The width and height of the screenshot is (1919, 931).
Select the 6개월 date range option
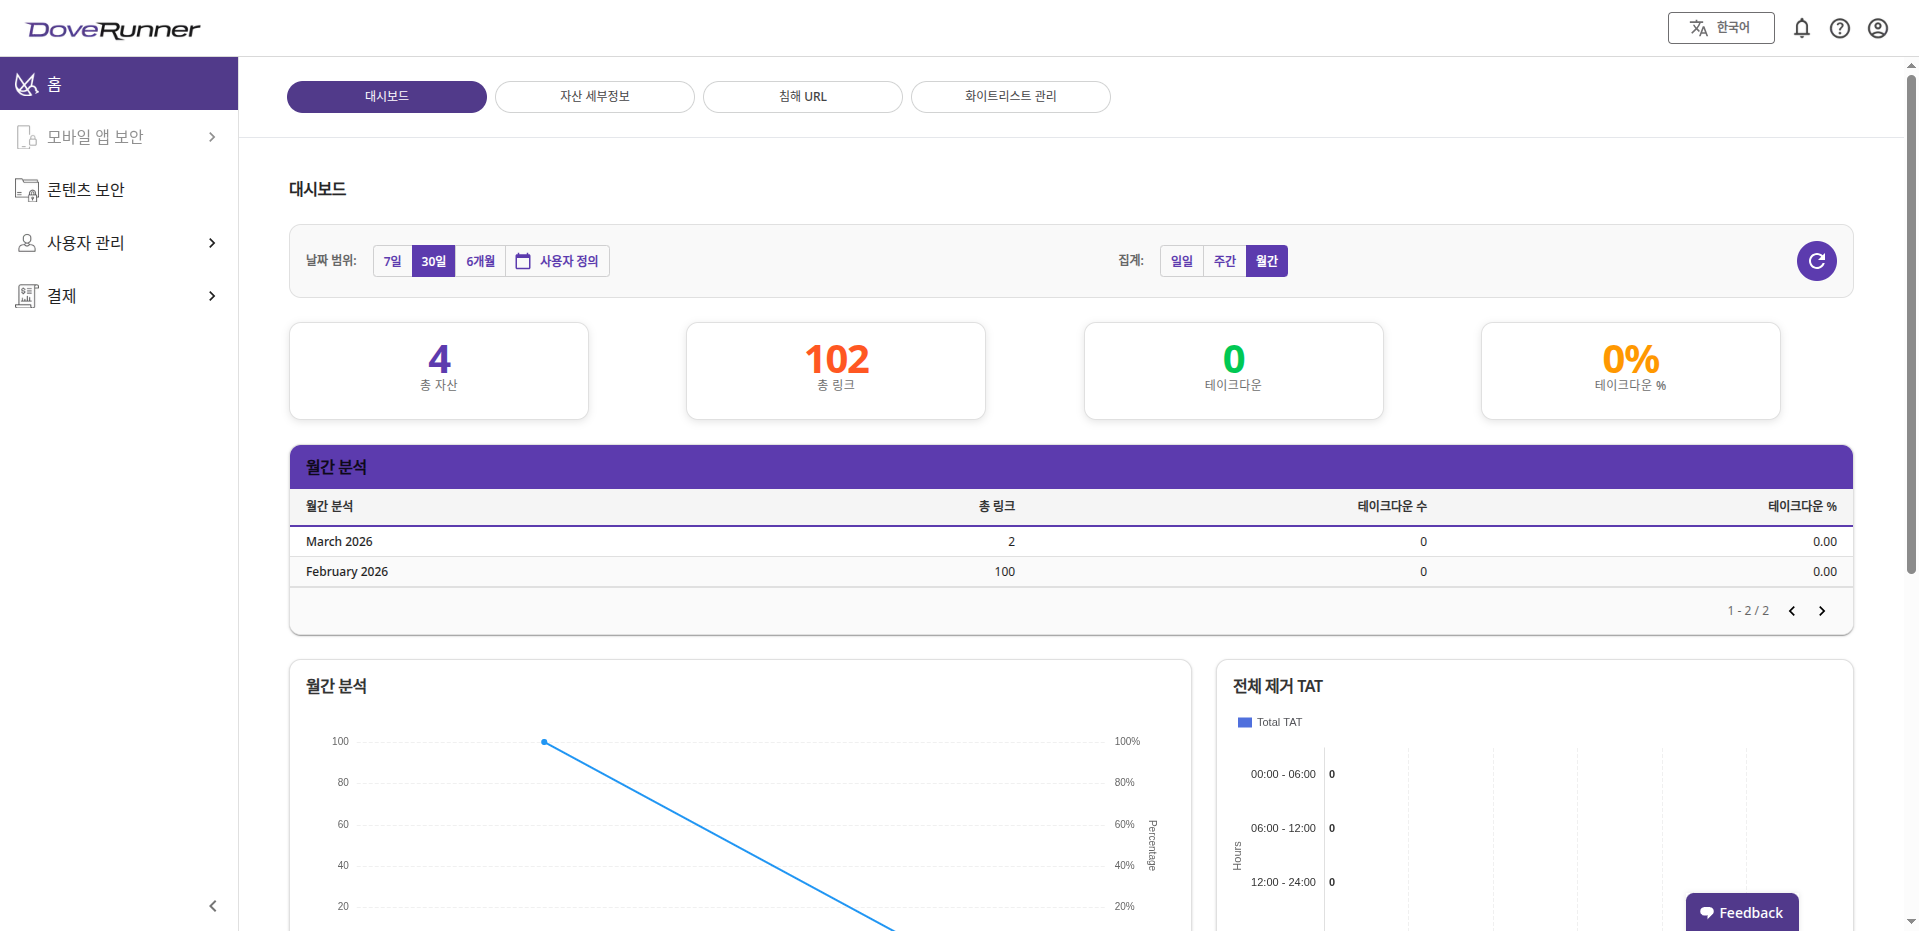(480, 261)
